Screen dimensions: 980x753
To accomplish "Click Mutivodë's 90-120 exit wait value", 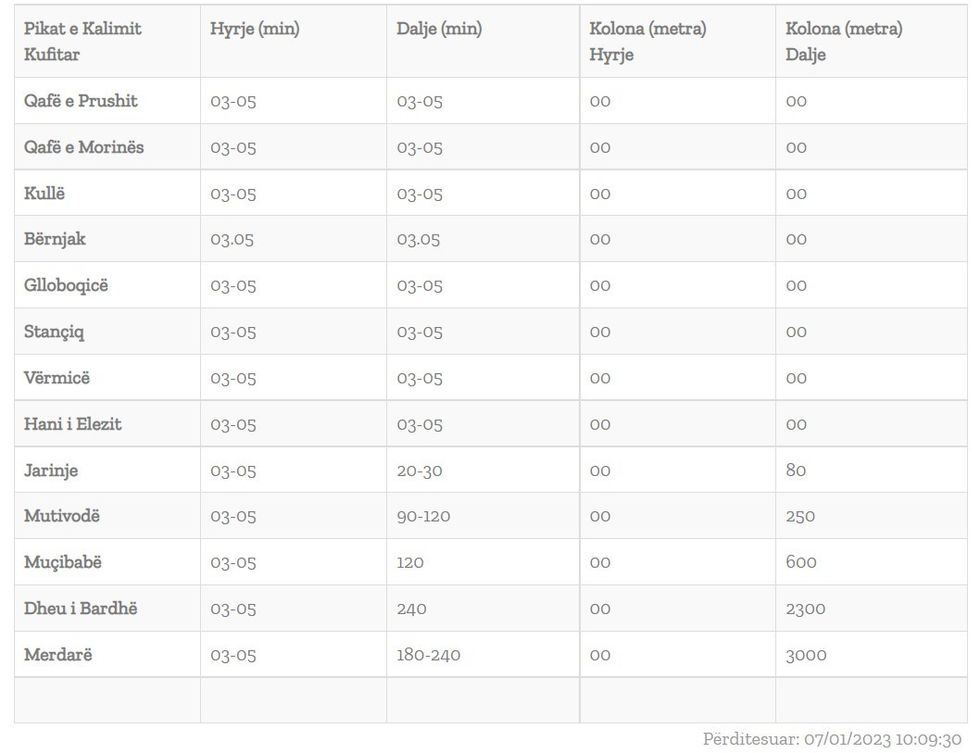I will [x=423, y=516].
